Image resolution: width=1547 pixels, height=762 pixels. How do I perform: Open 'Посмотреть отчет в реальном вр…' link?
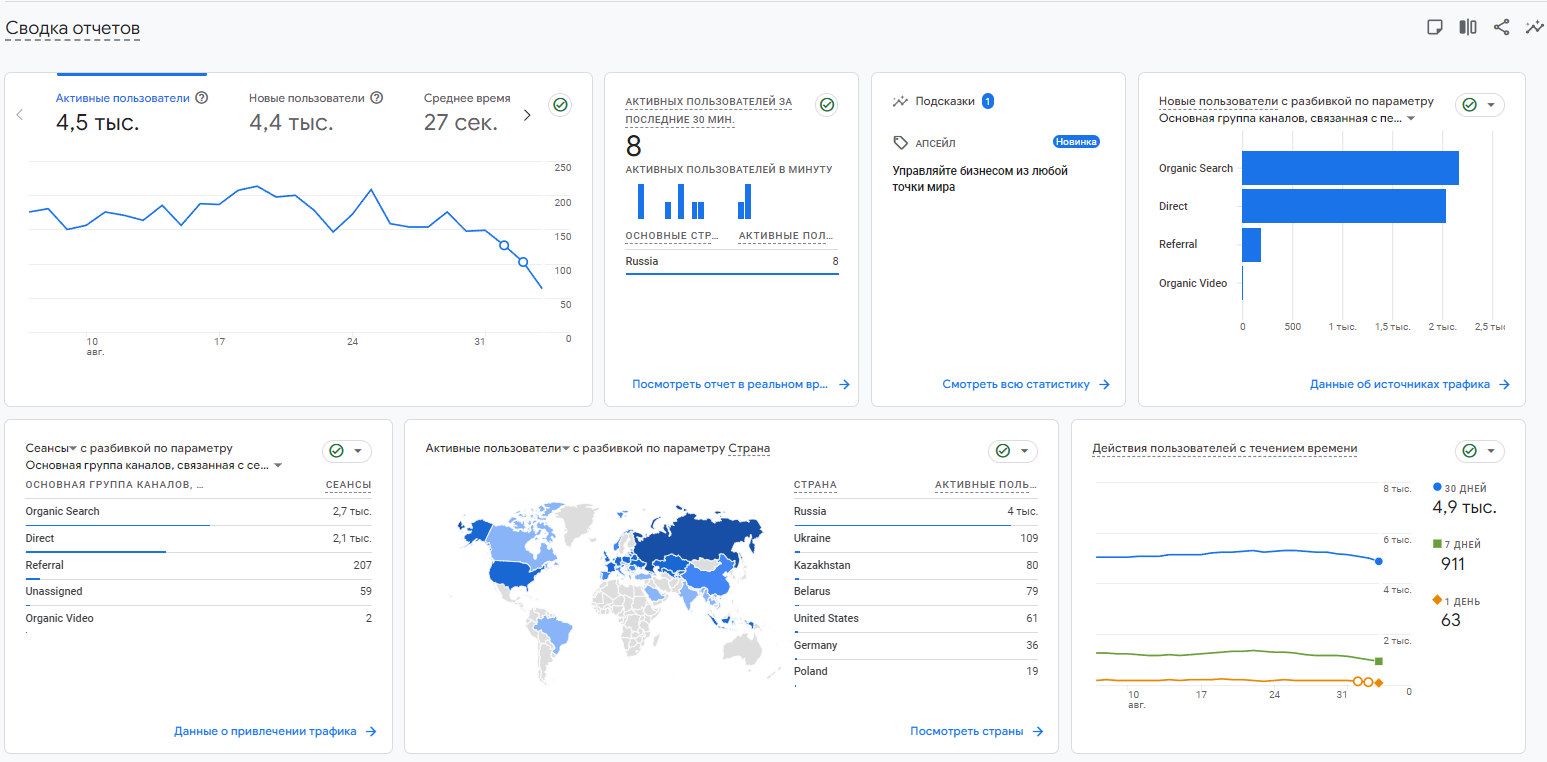(x=741, y=384)
